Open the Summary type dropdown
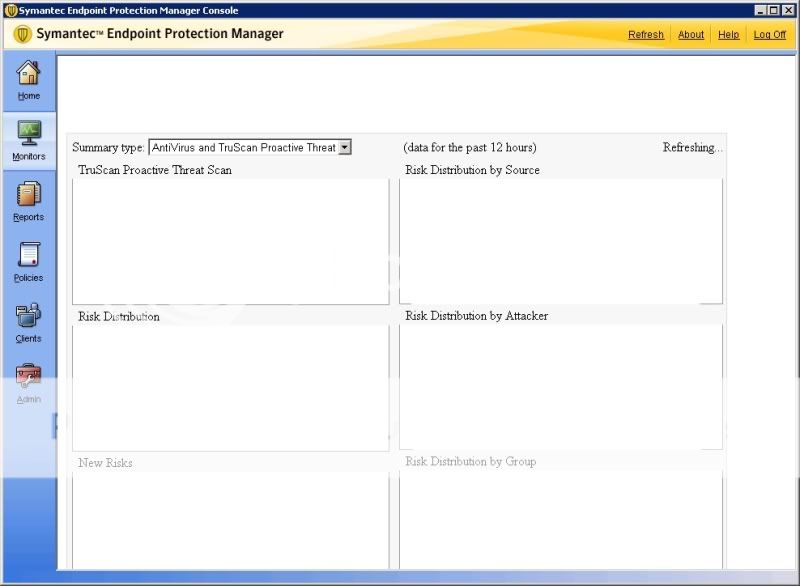 (345, 146)
